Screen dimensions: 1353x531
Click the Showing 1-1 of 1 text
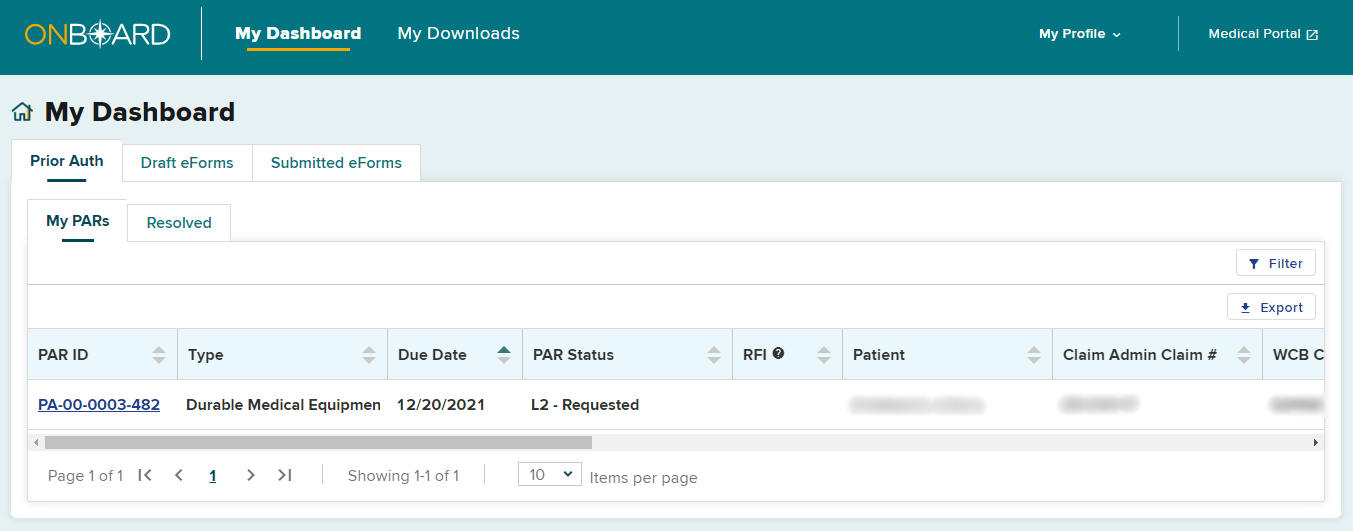click(403, 476)
